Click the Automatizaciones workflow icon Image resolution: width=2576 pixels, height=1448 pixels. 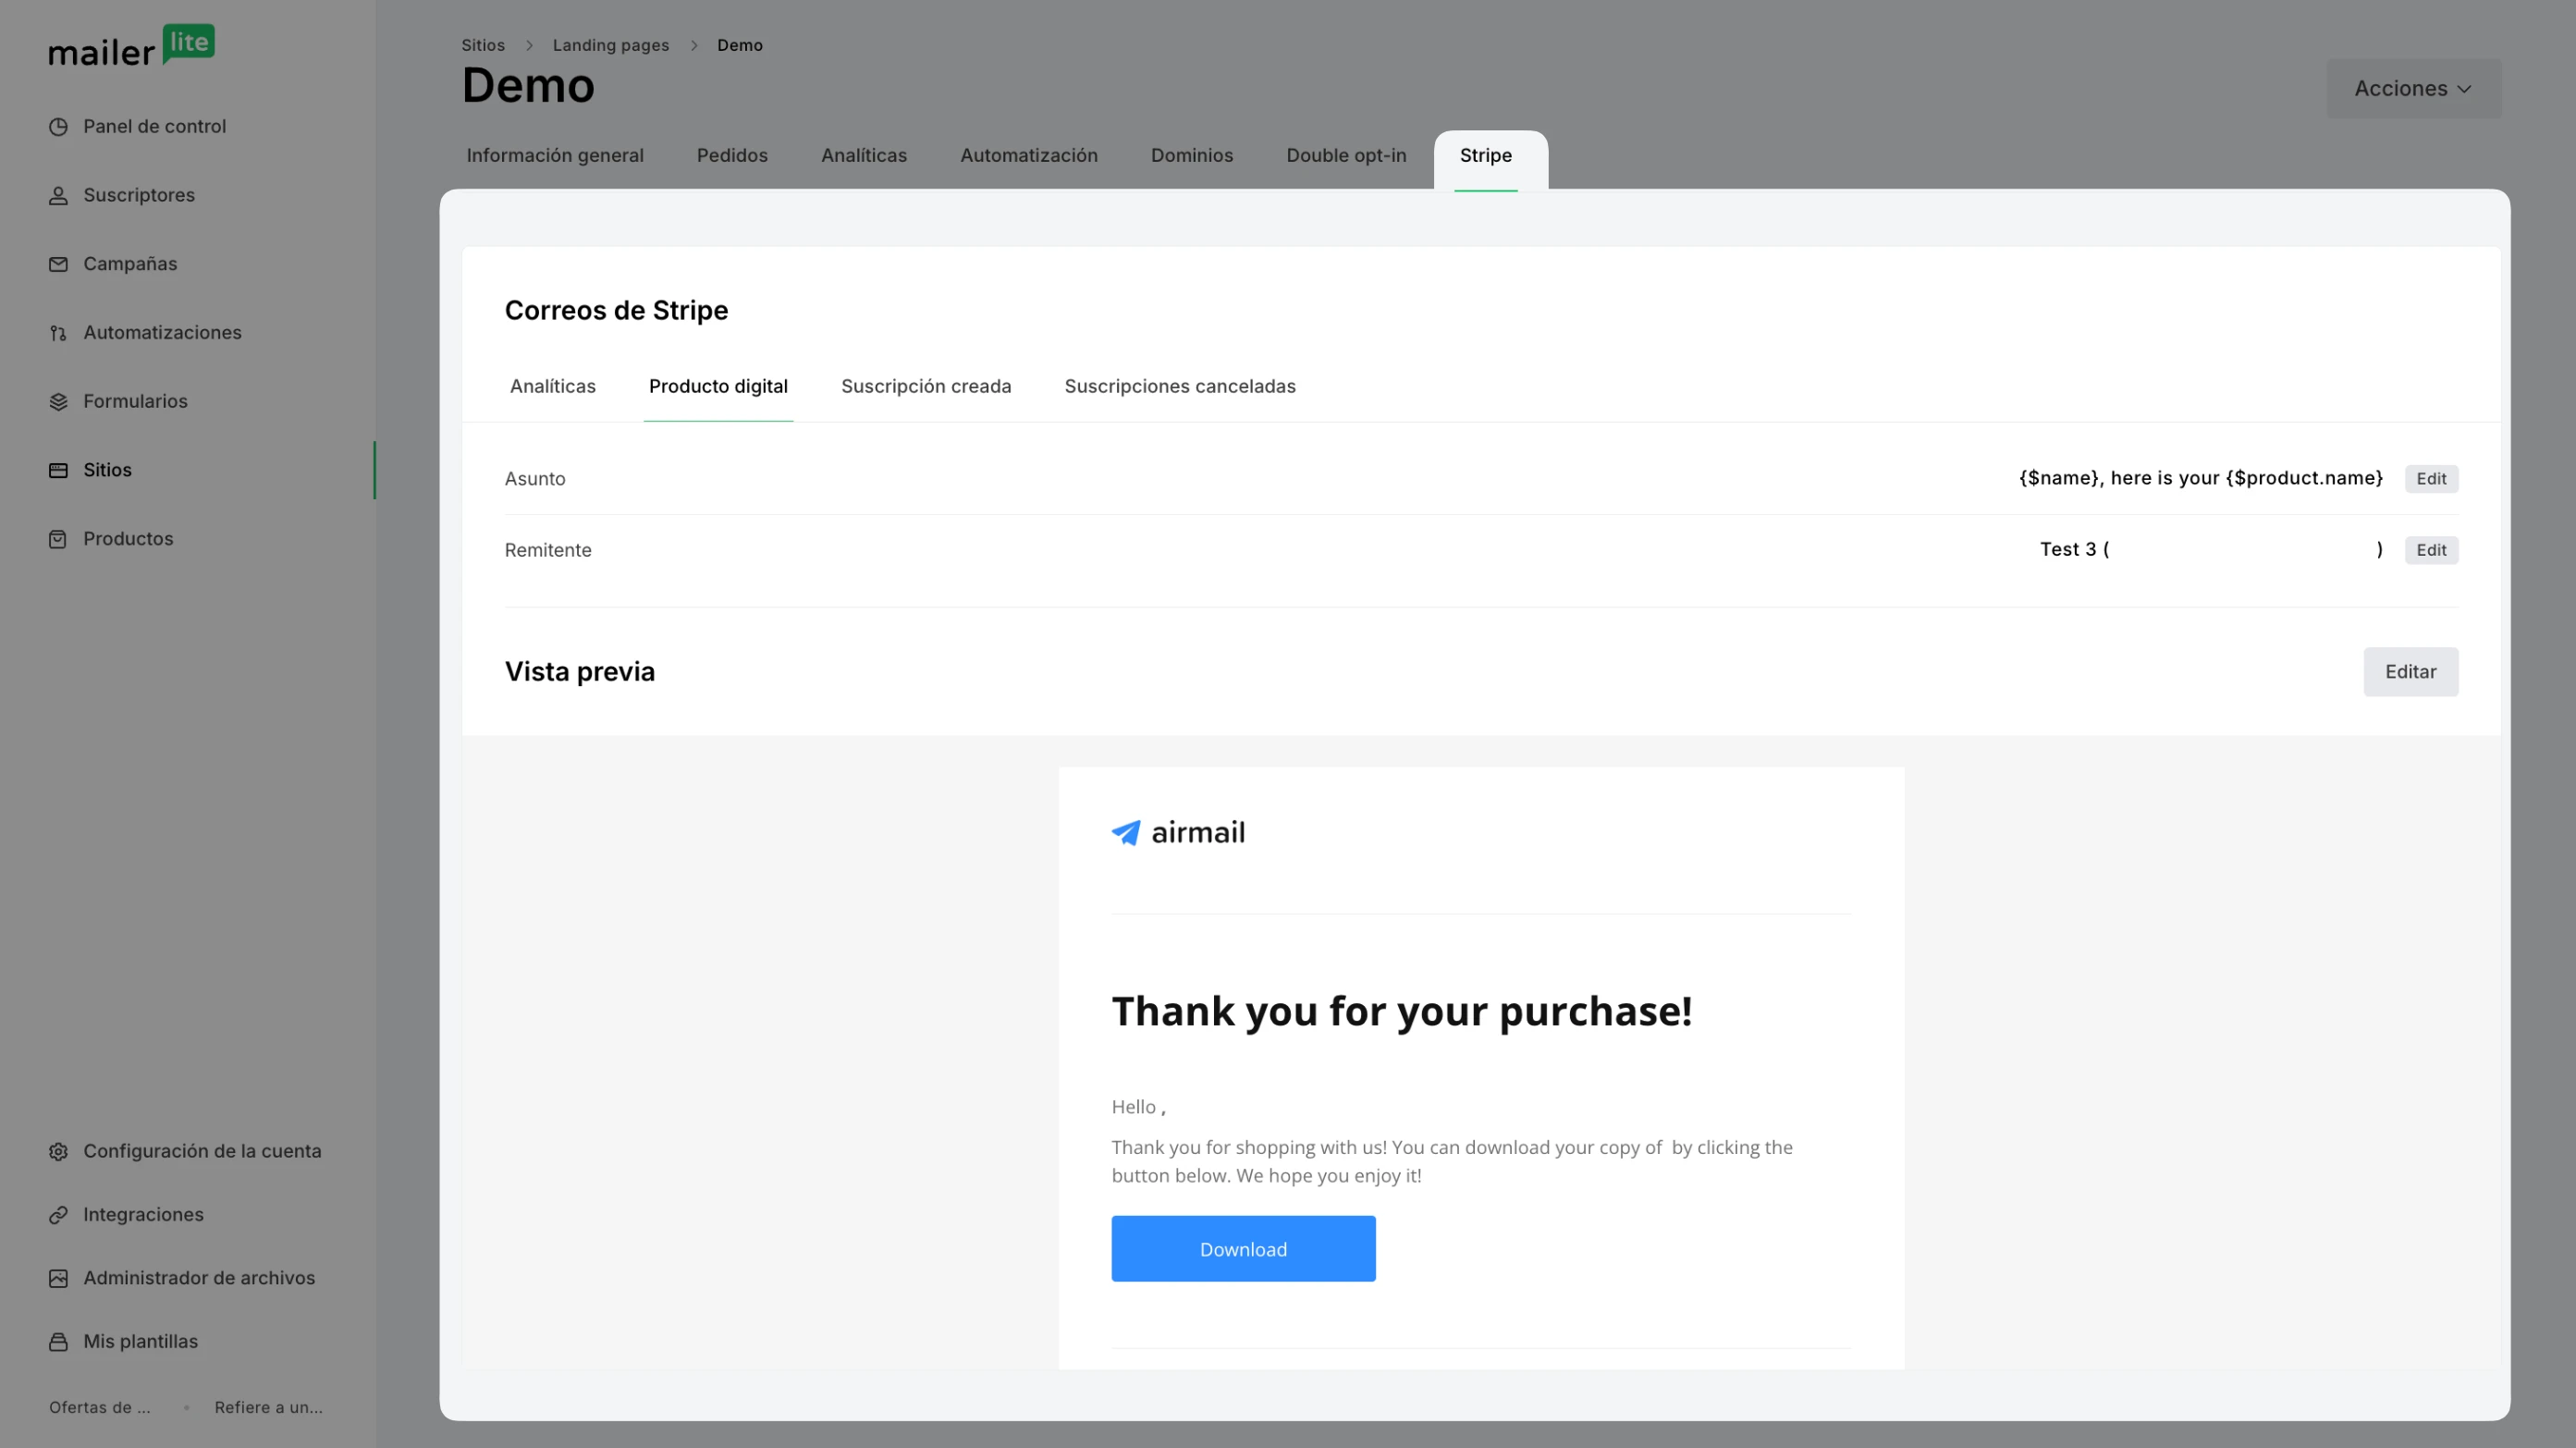click(58, 333)
